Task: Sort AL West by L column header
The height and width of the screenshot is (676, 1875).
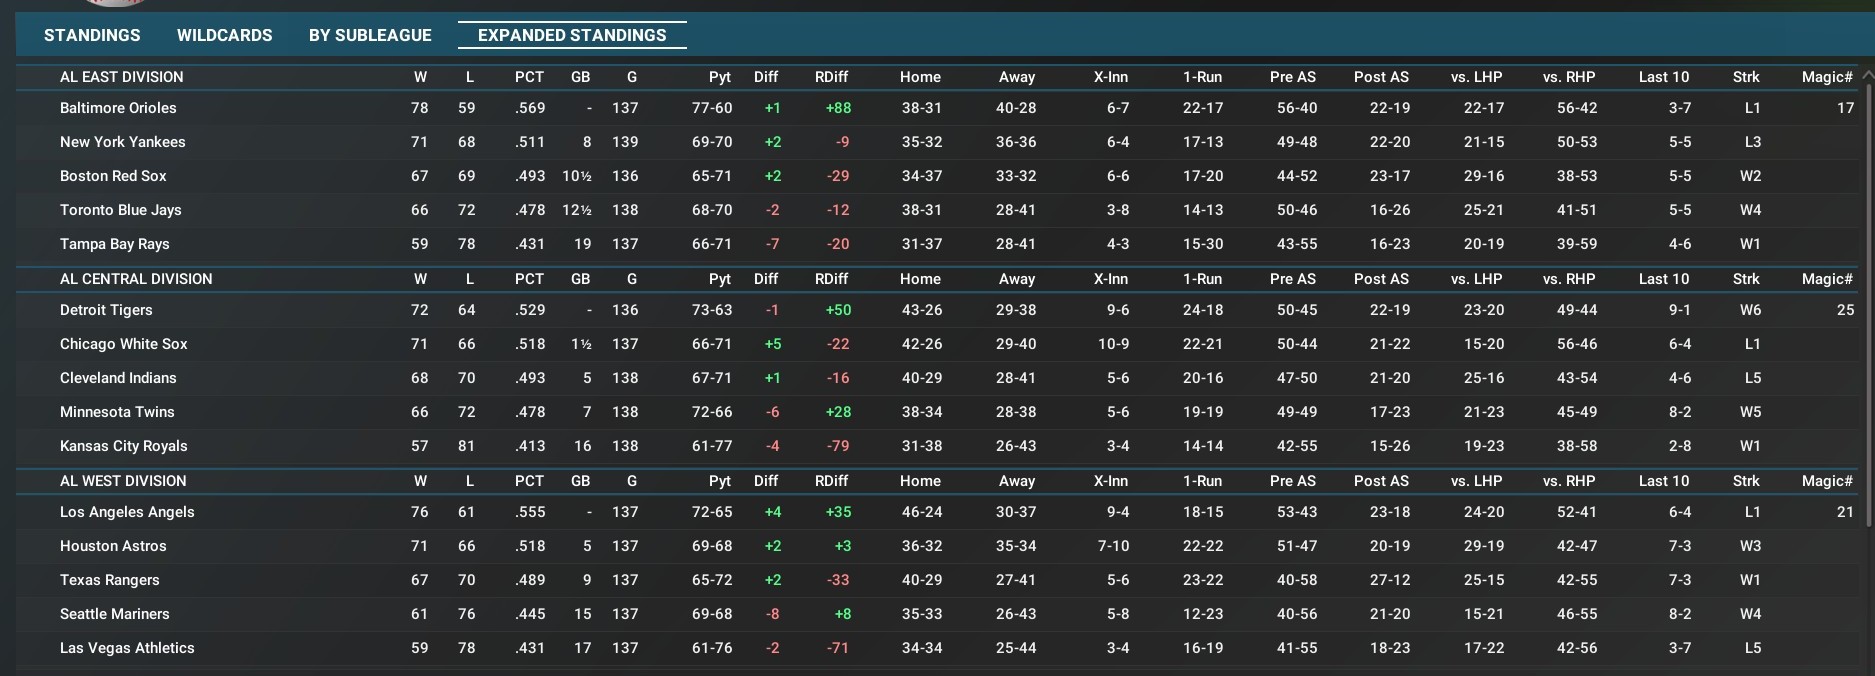Action: (470, 481)
